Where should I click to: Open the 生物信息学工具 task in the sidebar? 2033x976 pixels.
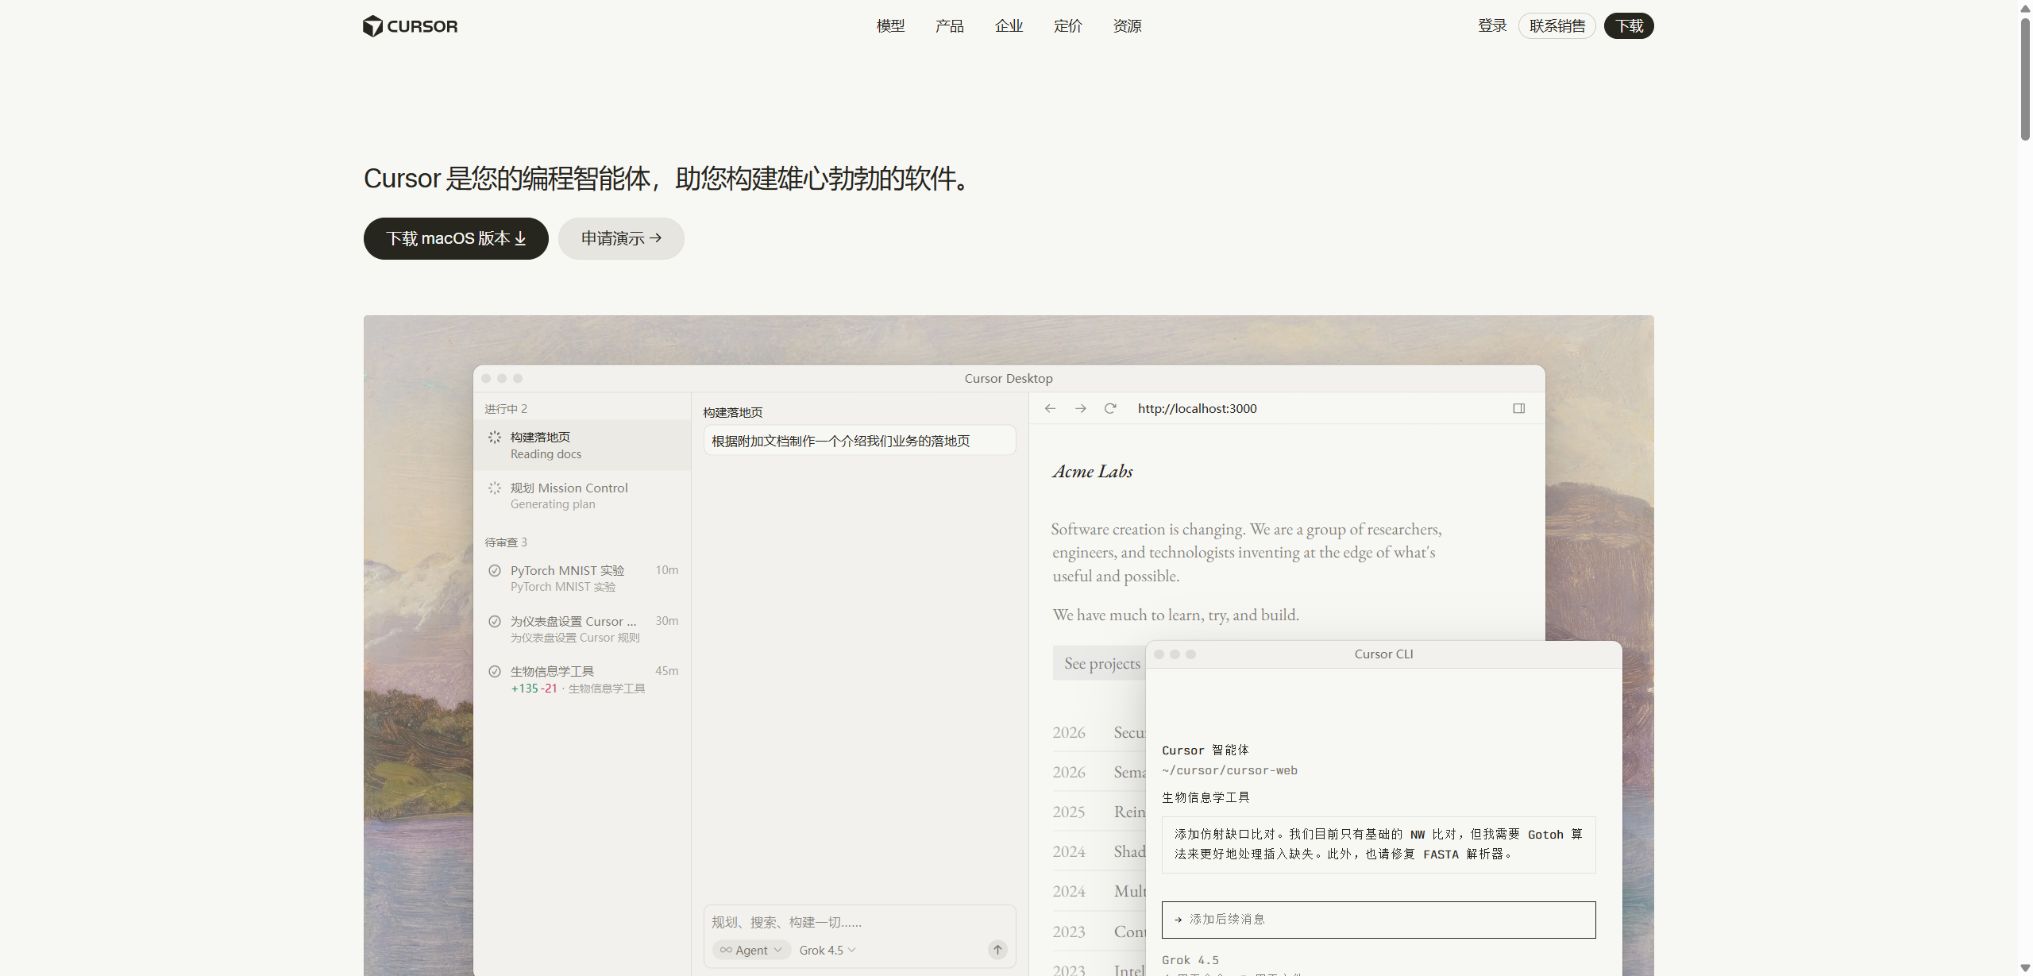[582, 679]
